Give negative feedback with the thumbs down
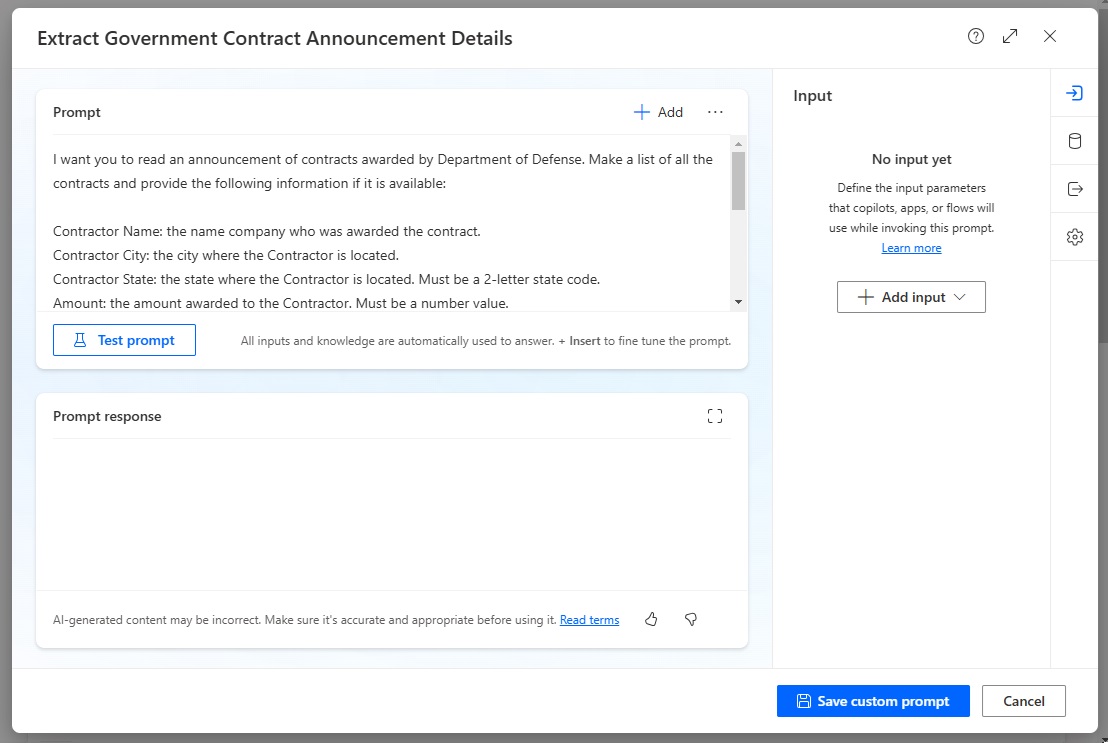 point(690,619)
